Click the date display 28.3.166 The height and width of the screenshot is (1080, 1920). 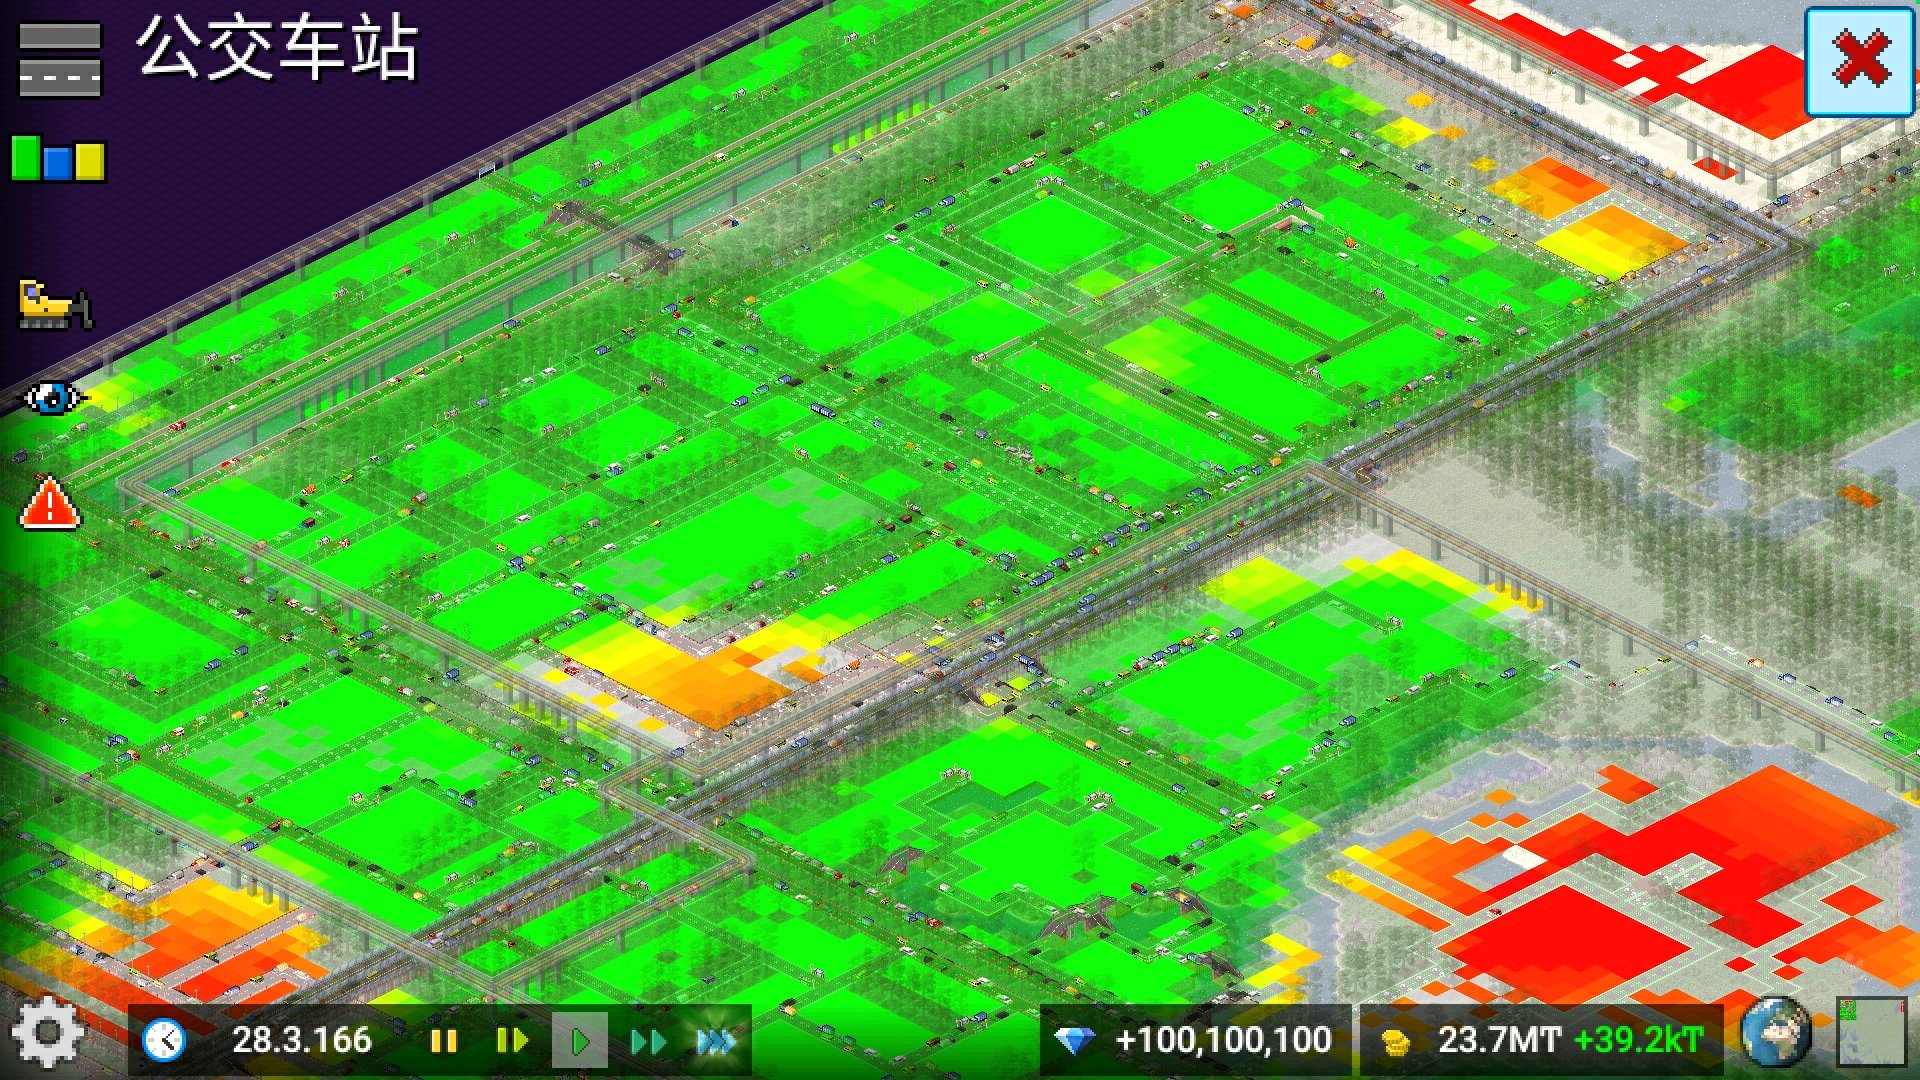(302, 1041)
